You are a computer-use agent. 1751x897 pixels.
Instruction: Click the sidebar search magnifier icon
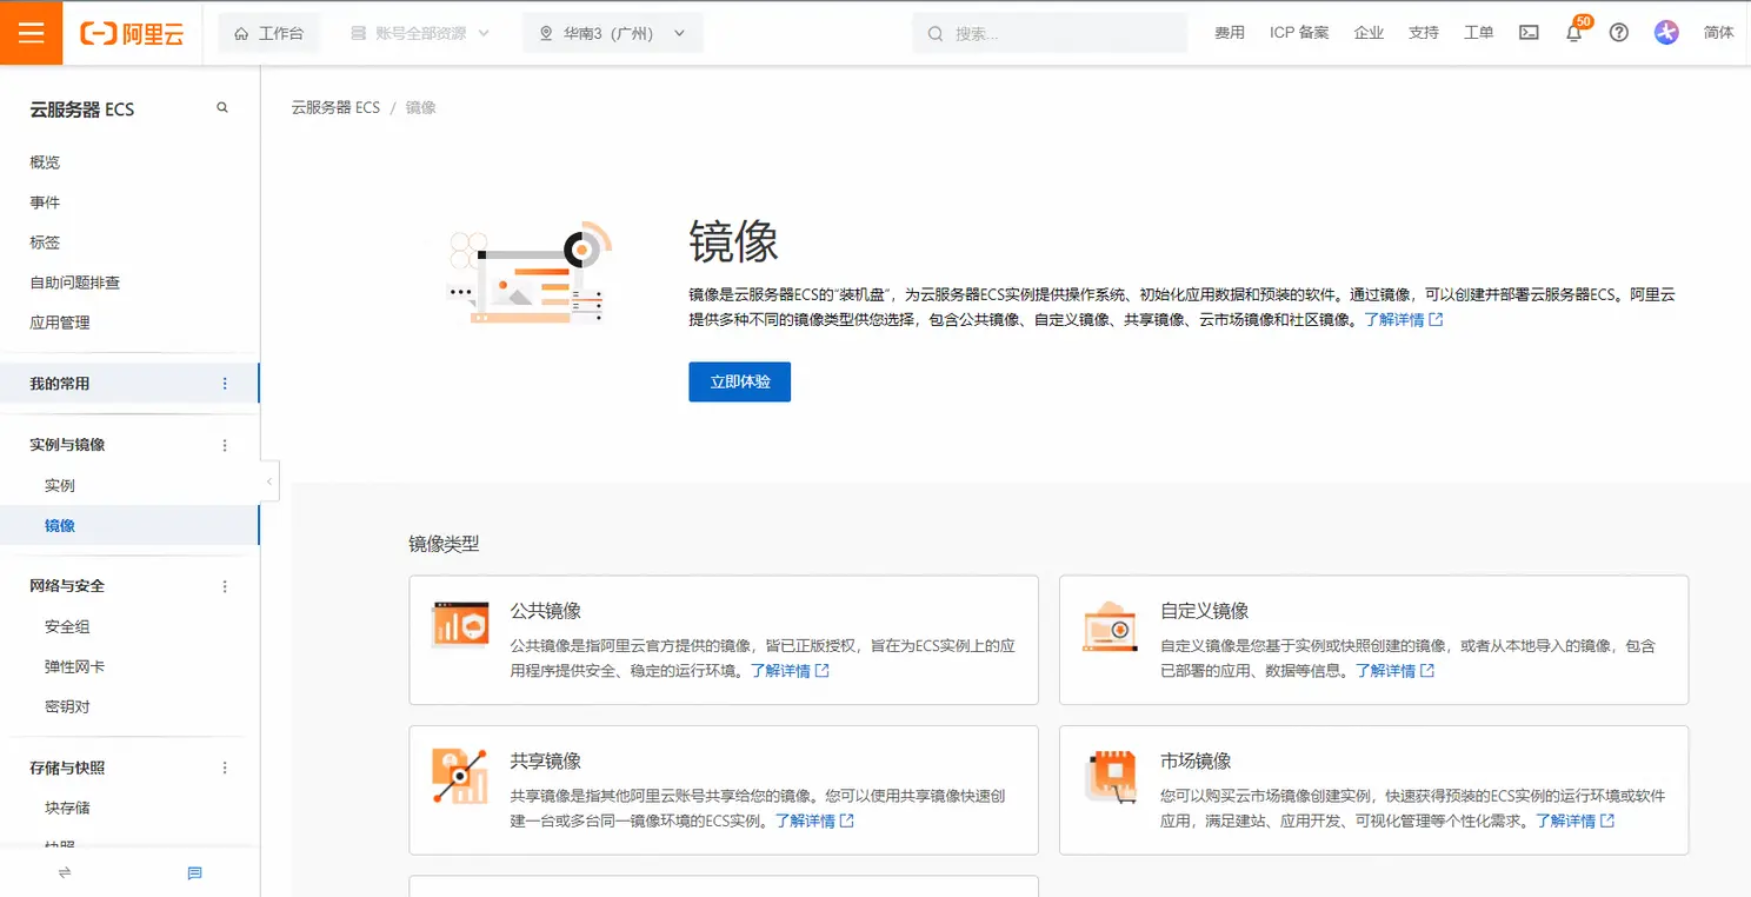pyautogui.click(x=222, y=108)
